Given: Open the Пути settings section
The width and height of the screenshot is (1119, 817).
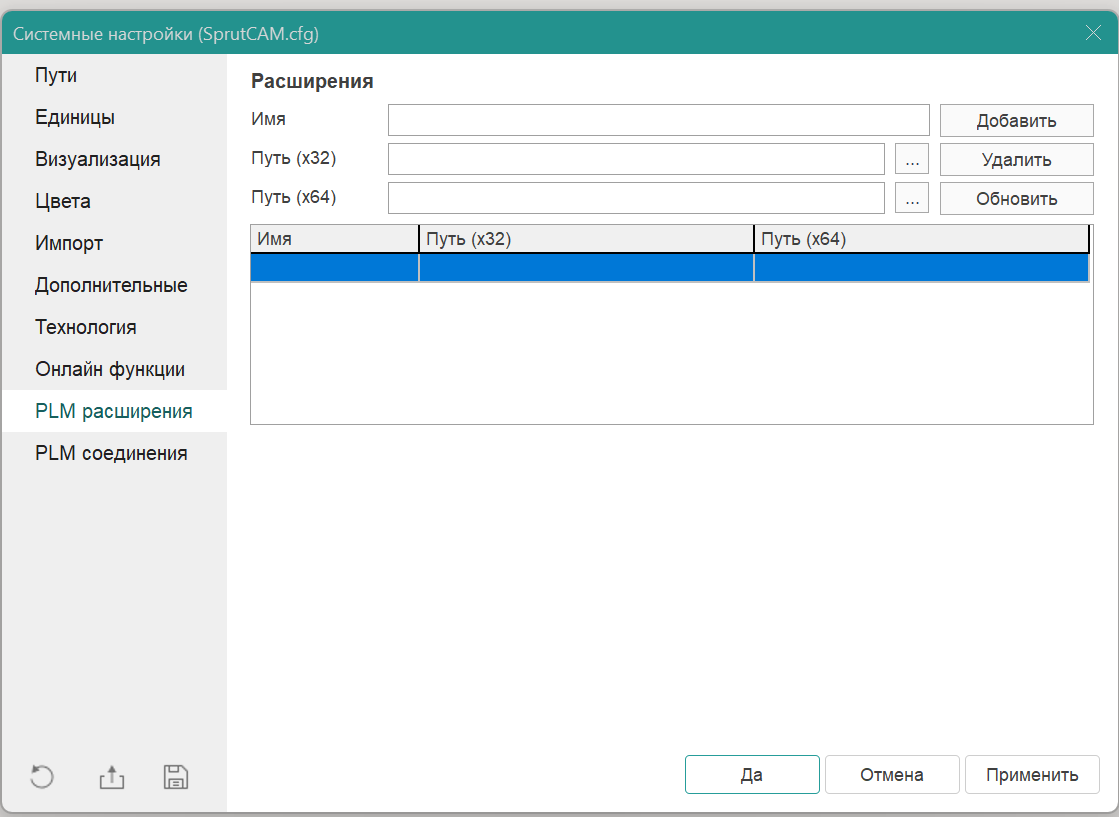Looking at the screenshot, I should tap(56, 75).
